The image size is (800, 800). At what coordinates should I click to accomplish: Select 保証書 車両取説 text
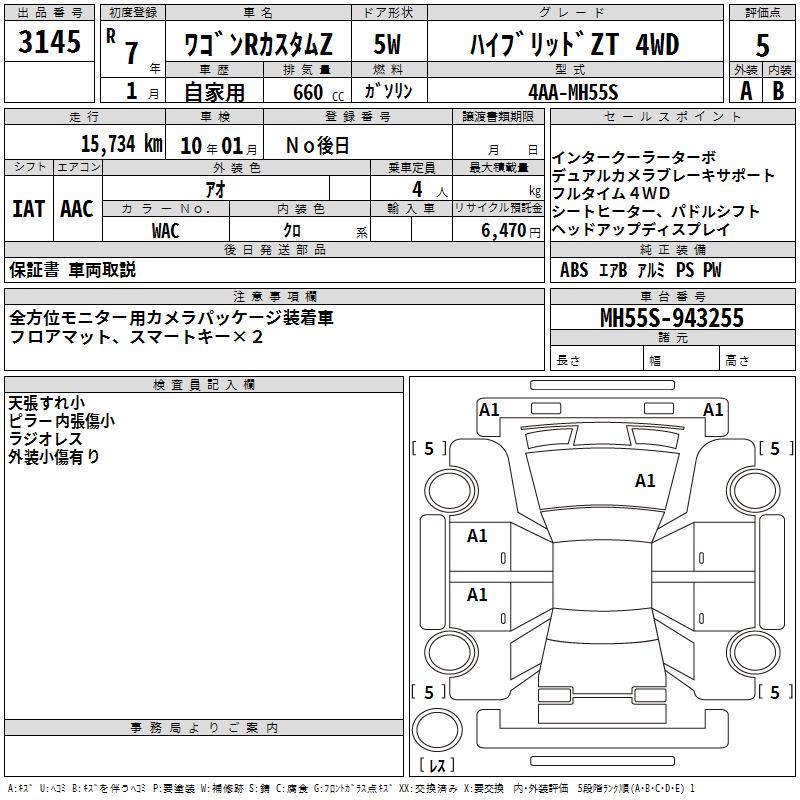pos(72,270)
